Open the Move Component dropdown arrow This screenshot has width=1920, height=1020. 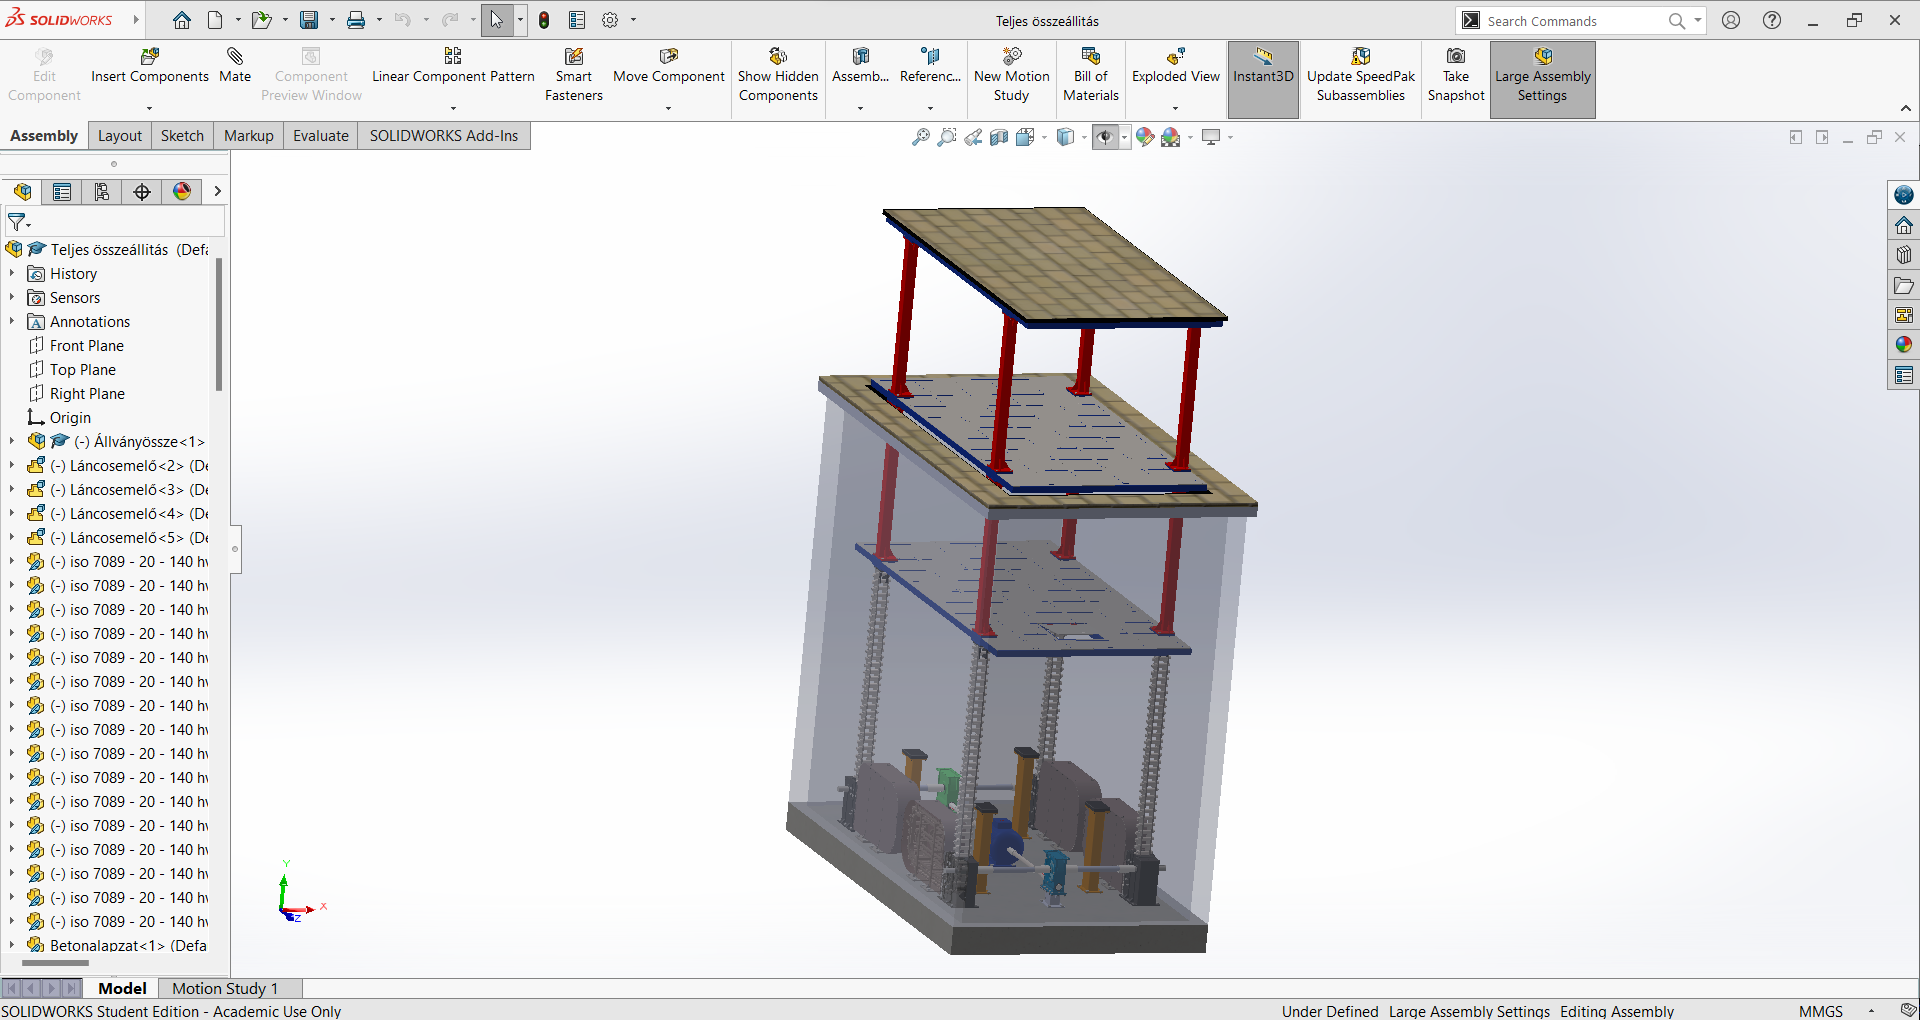pyautogui.click(x=668, y=108)
